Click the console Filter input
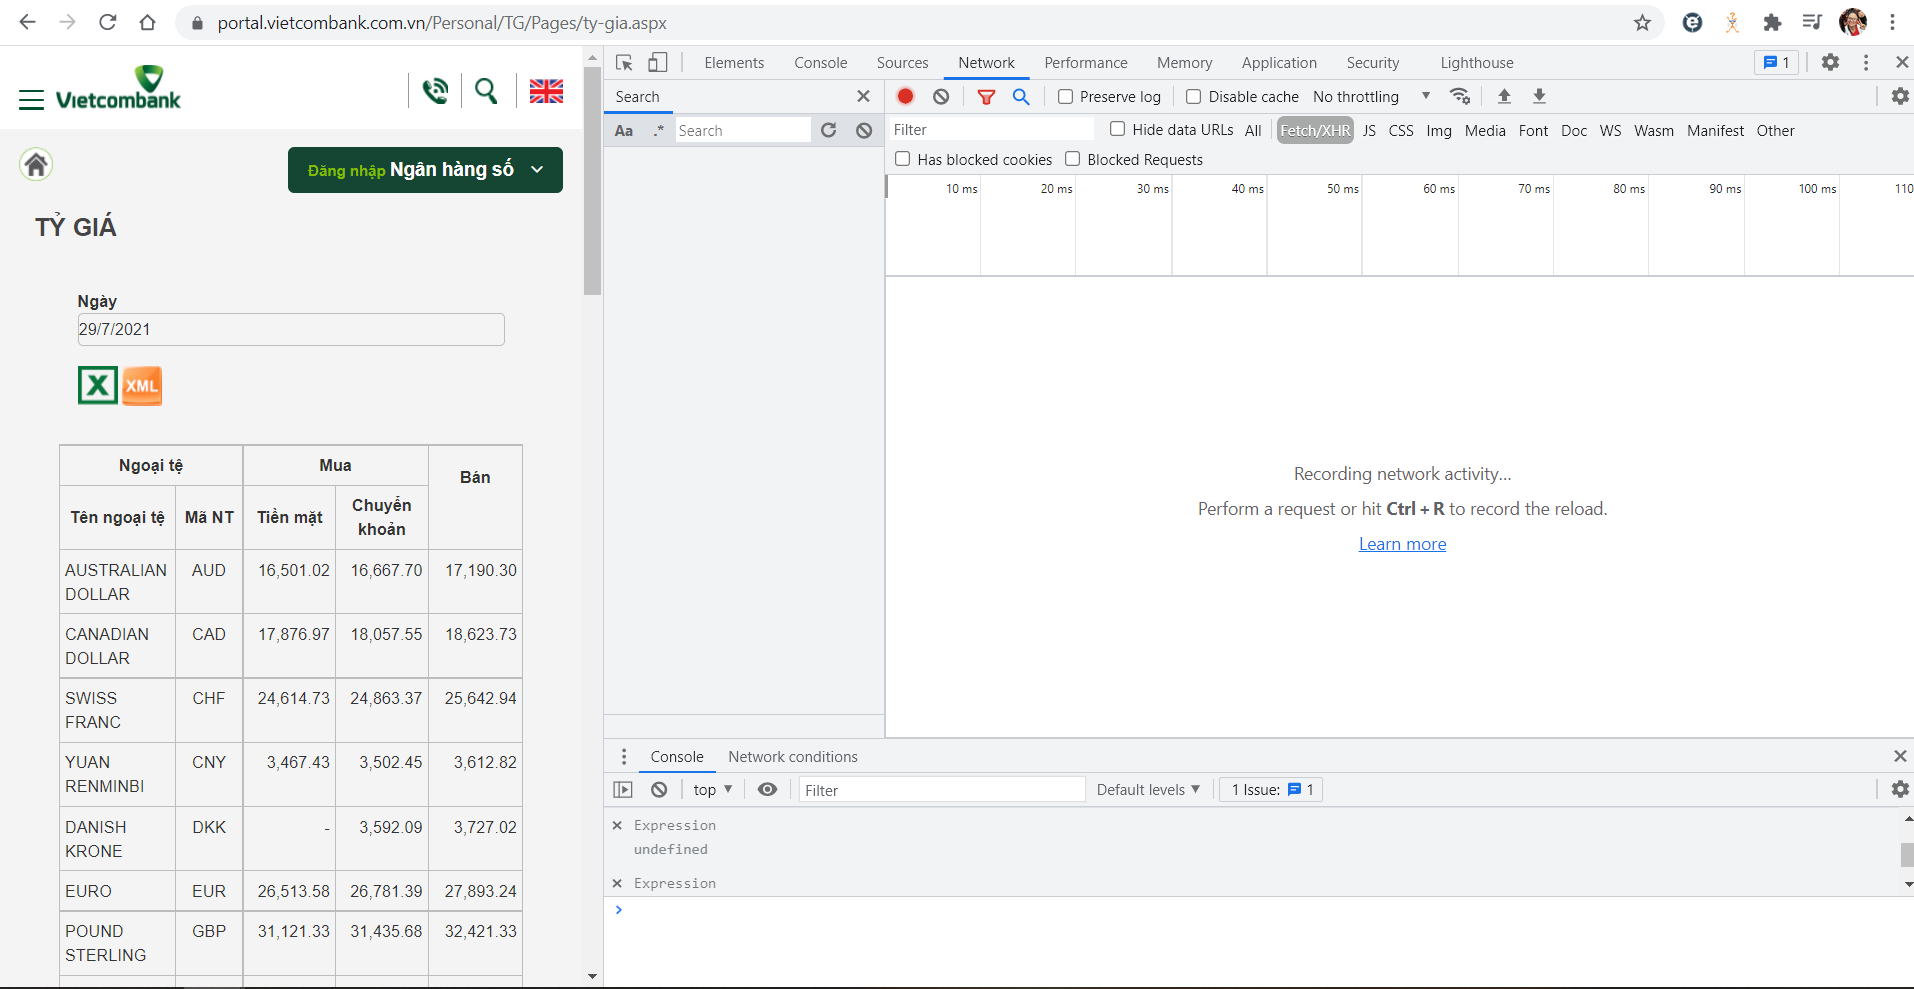Screen dimensions: 1914x989 942,790
